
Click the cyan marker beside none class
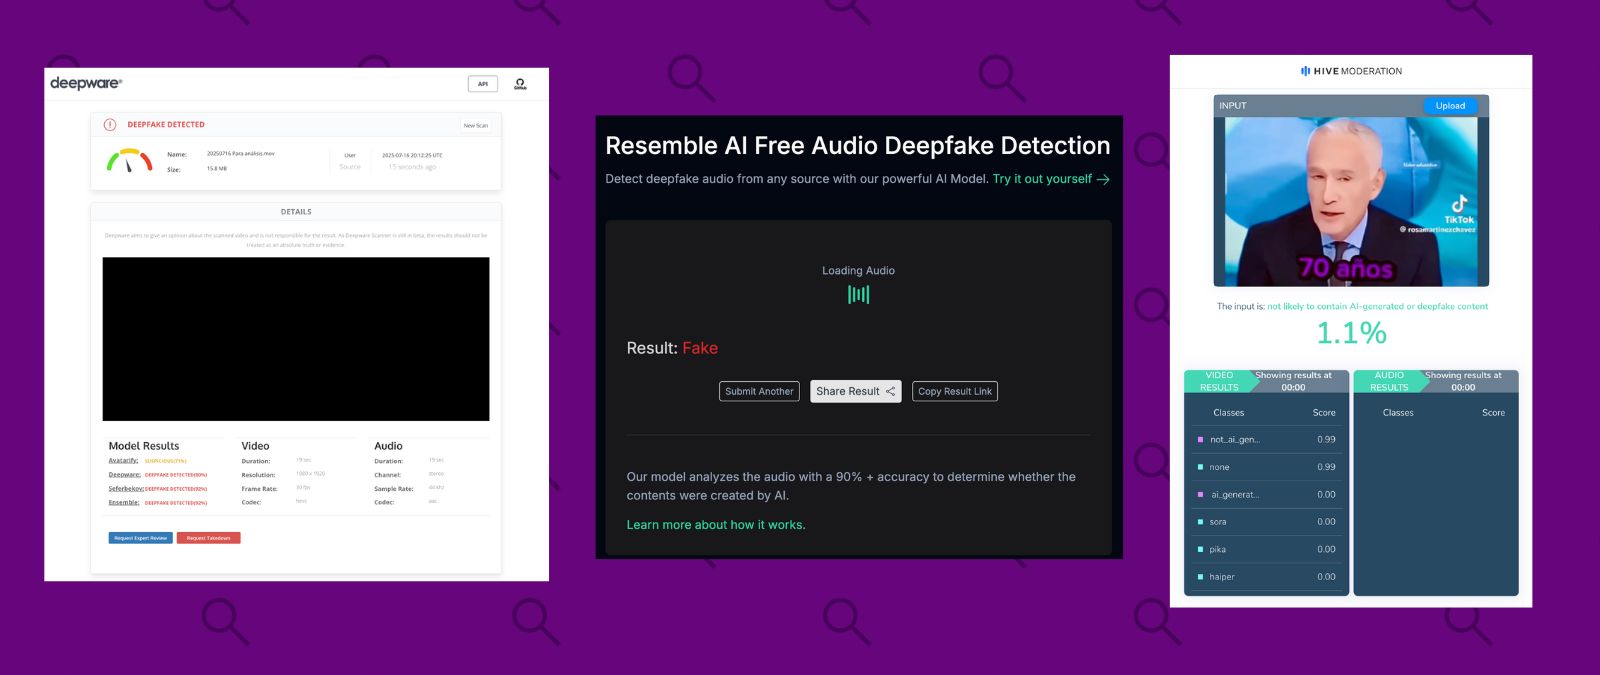pyautogui.click(x=1200, y=467)
